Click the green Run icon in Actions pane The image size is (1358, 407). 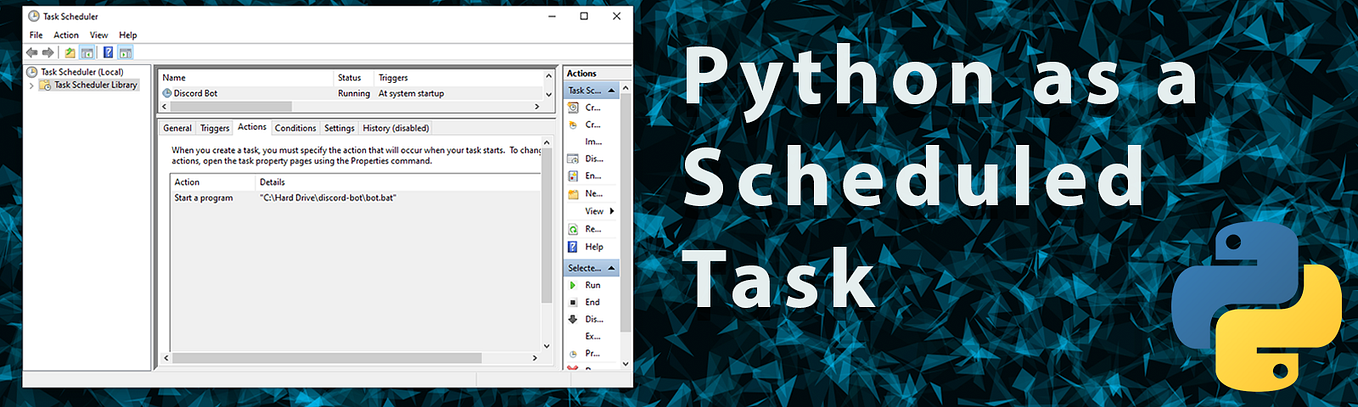click(572, 285)
